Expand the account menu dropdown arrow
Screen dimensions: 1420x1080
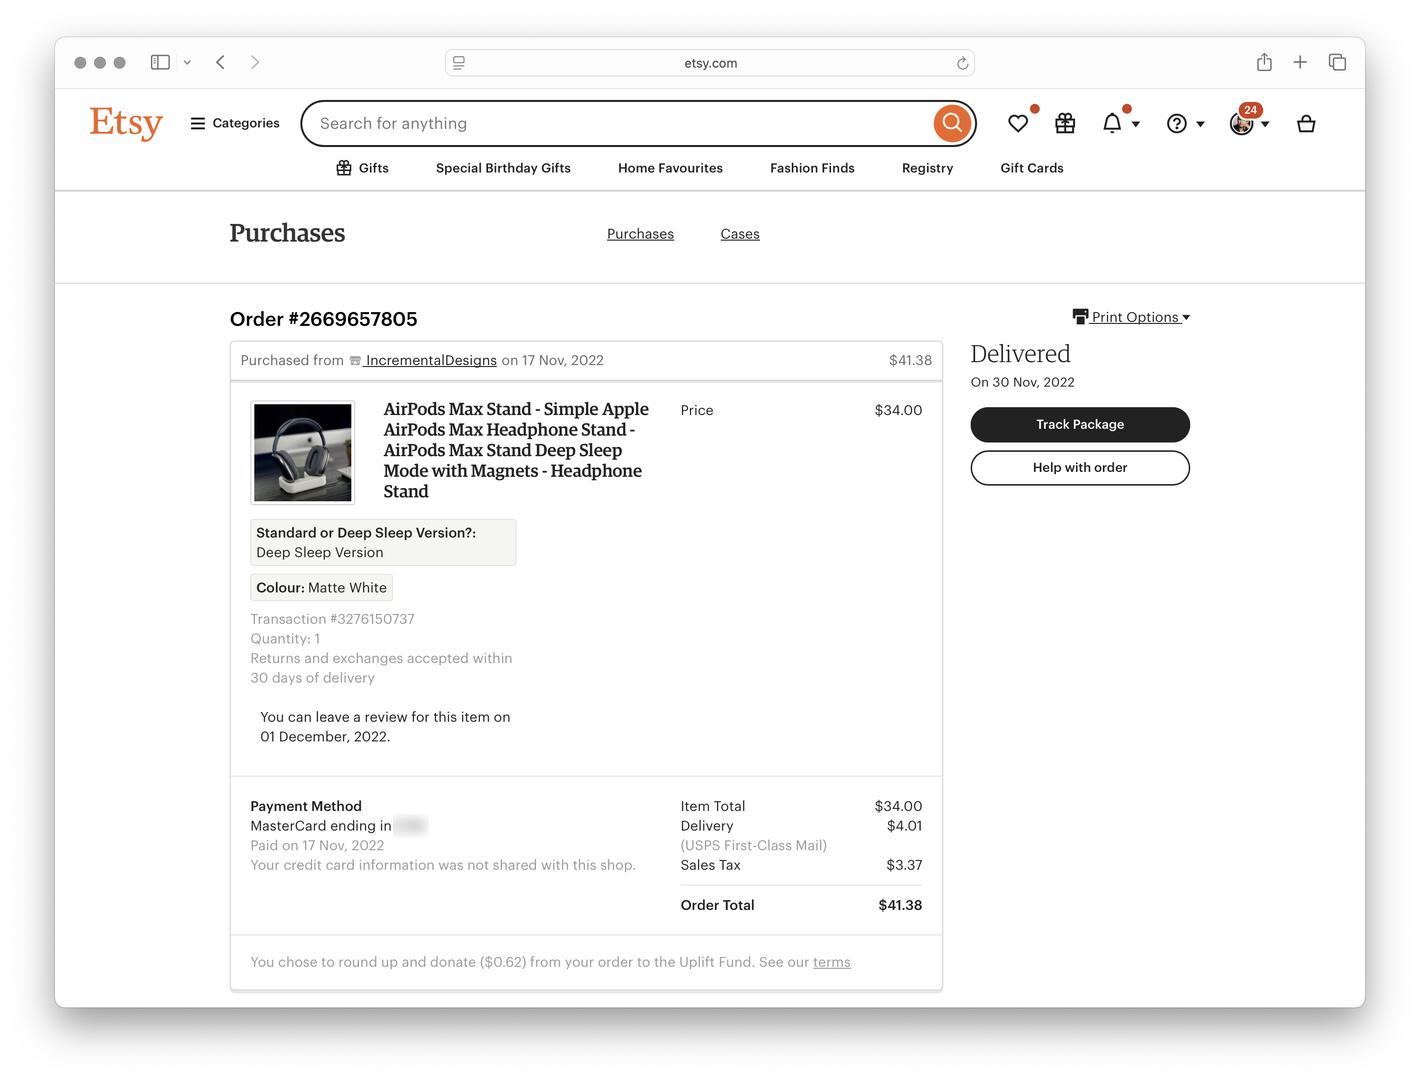click(x=1266, y=125)
